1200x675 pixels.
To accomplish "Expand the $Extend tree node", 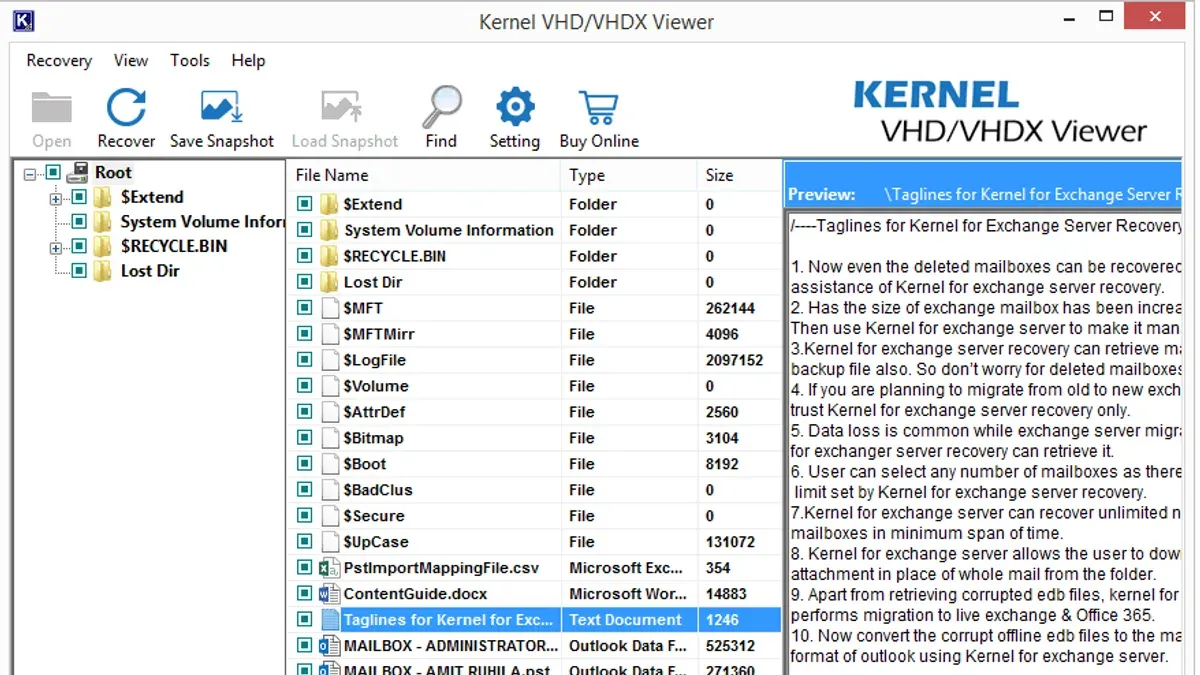I will click(x=55, y=198).
